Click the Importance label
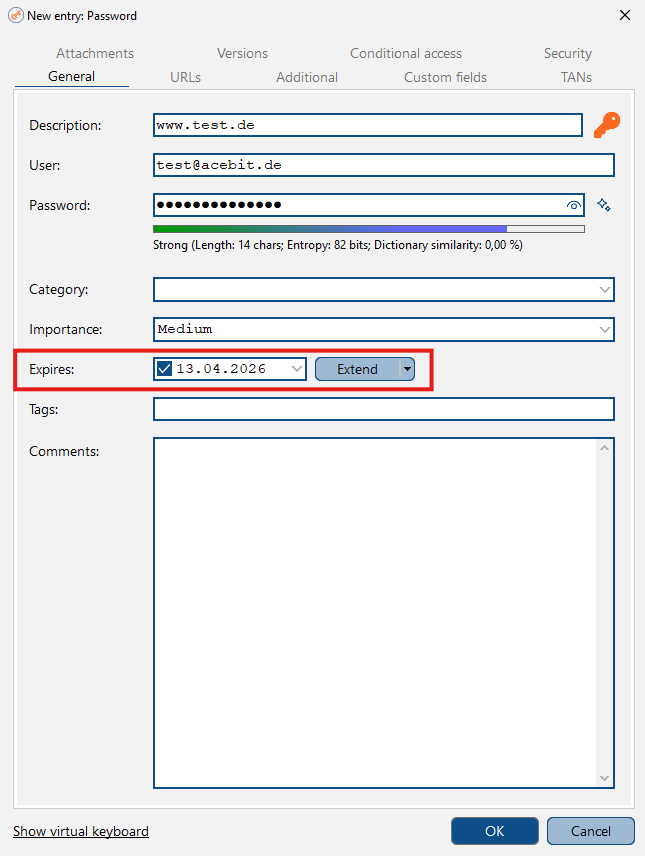 tap(66, 329)
